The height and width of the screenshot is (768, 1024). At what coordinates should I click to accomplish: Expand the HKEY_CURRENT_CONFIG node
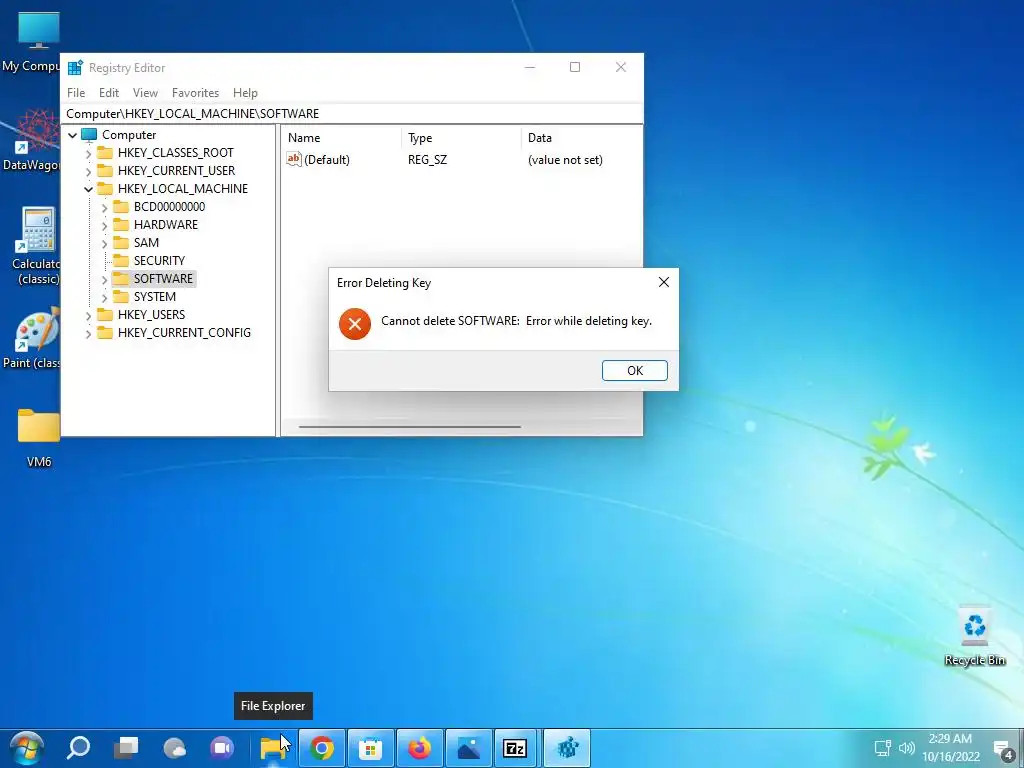[88, 334]
